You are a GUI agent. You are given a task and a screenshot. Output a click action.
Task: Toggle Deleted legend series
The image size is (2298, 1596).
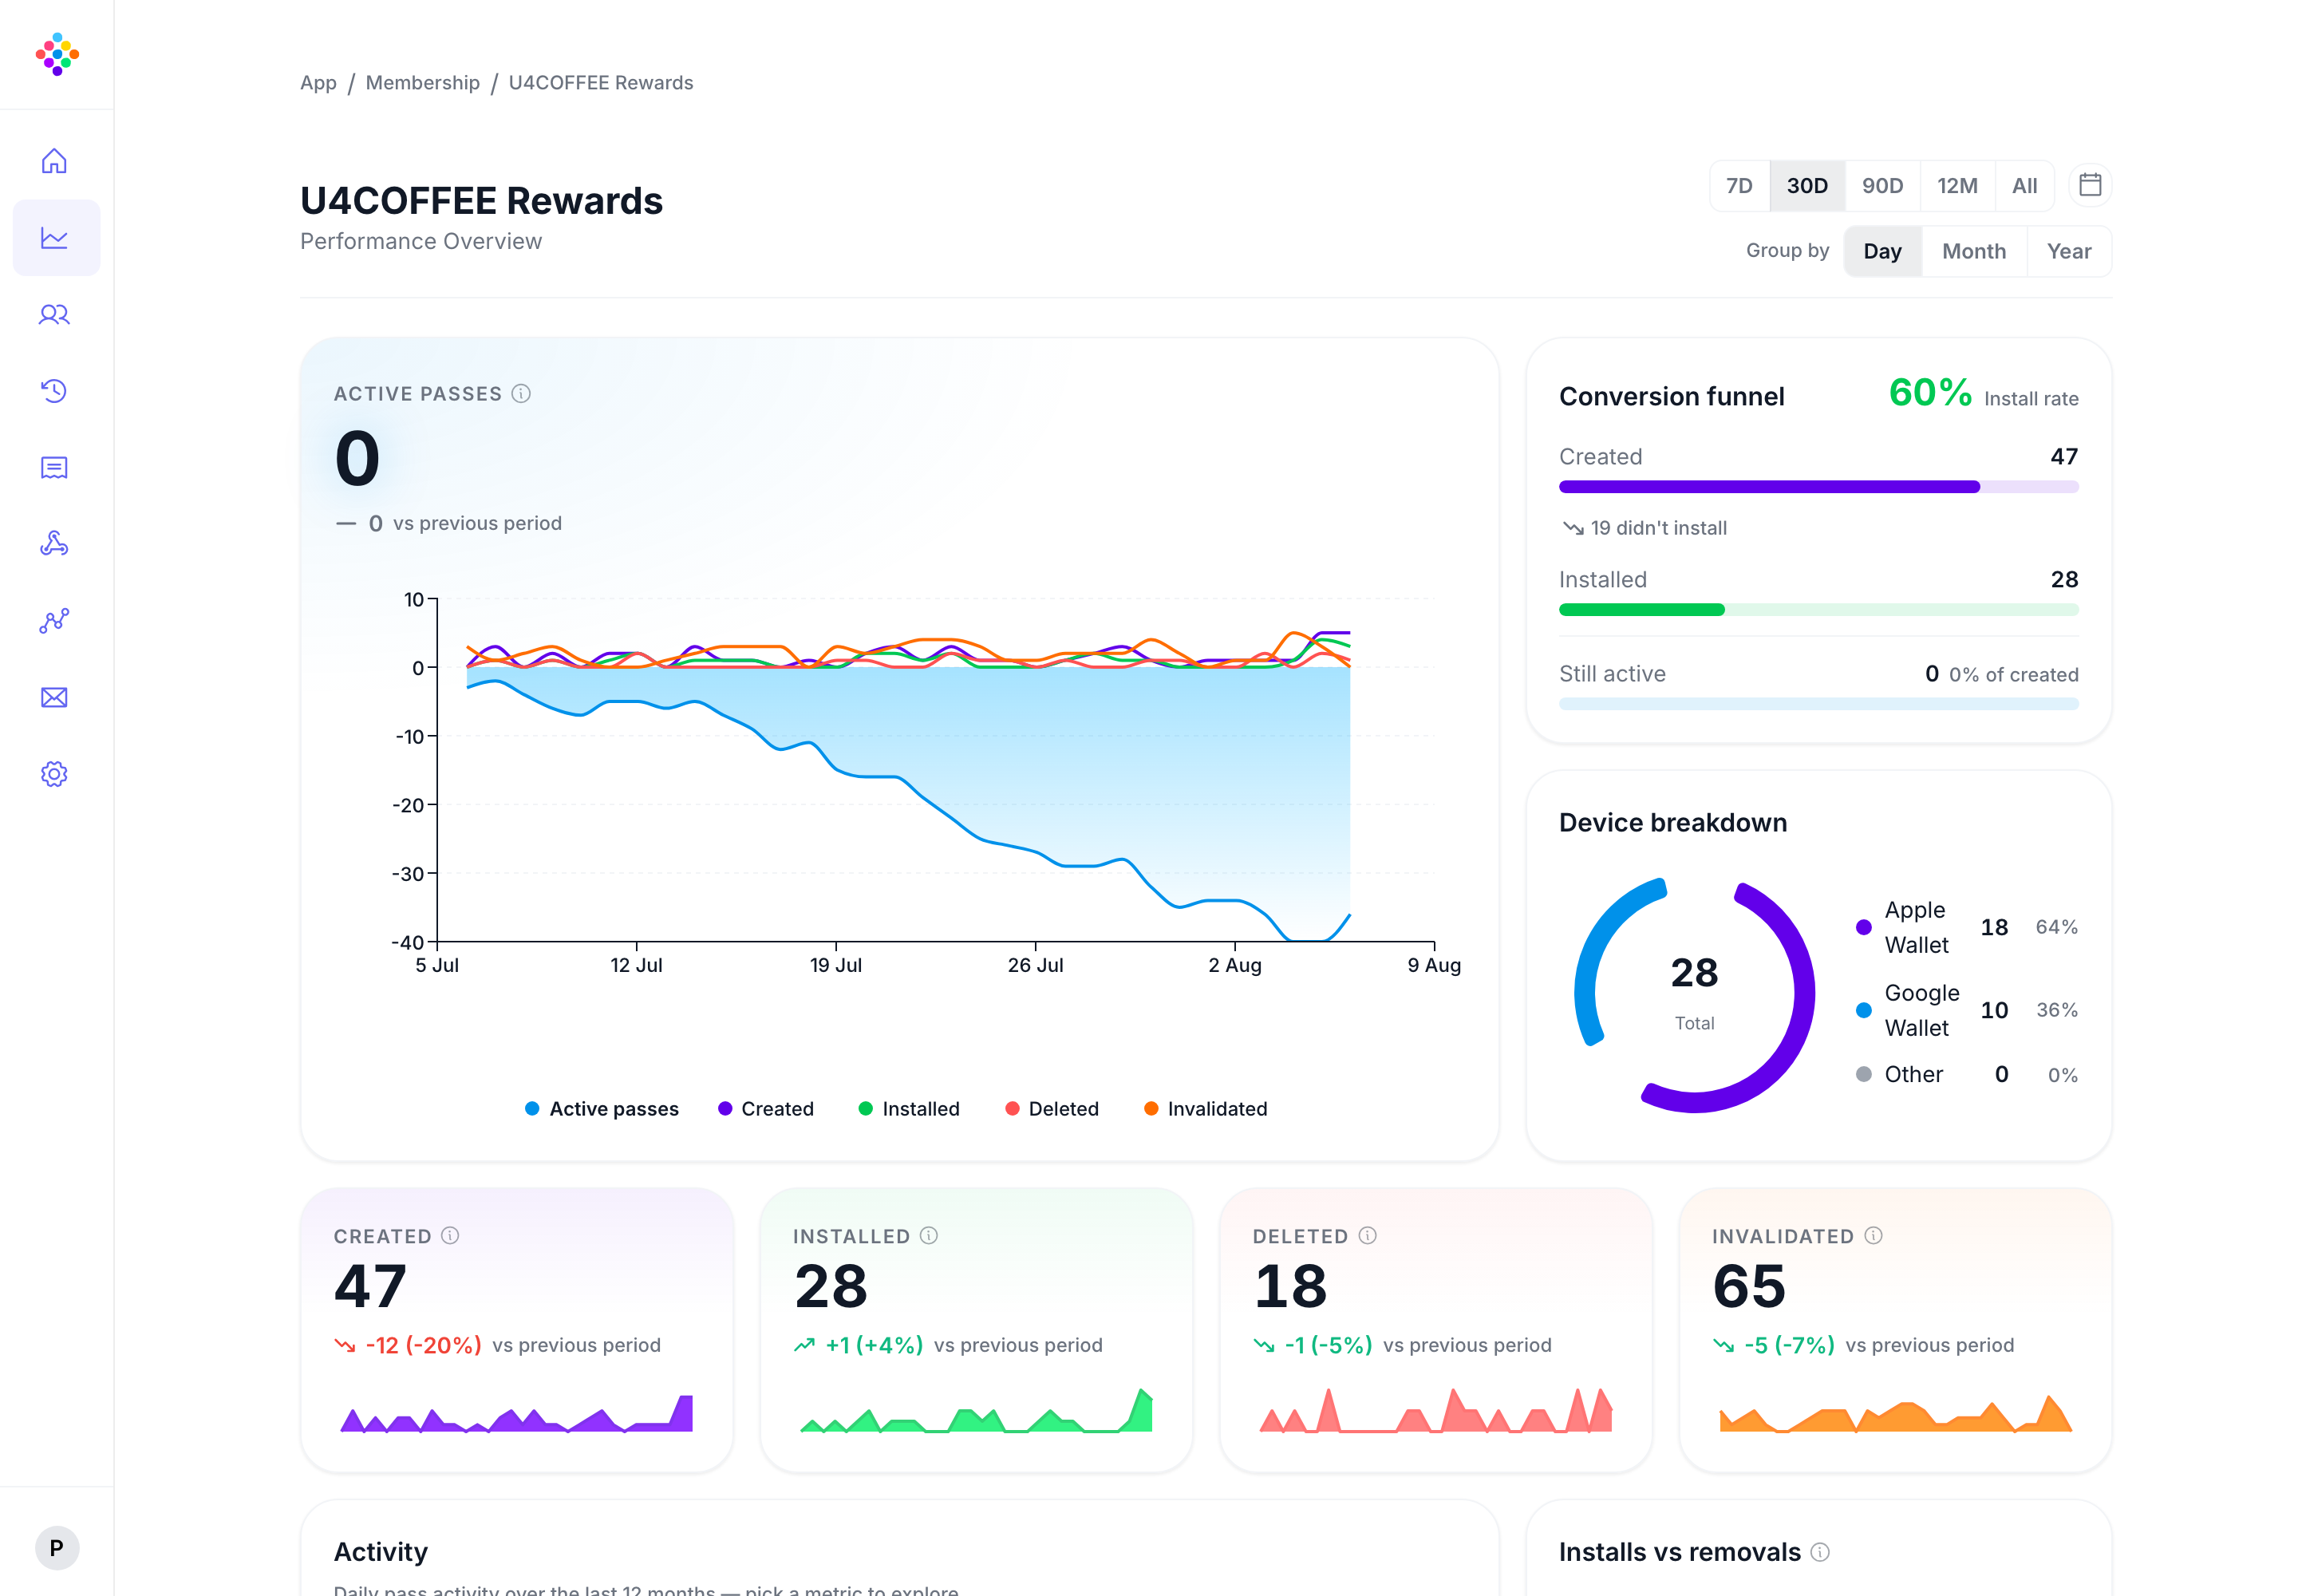tap(1051, 1108)
